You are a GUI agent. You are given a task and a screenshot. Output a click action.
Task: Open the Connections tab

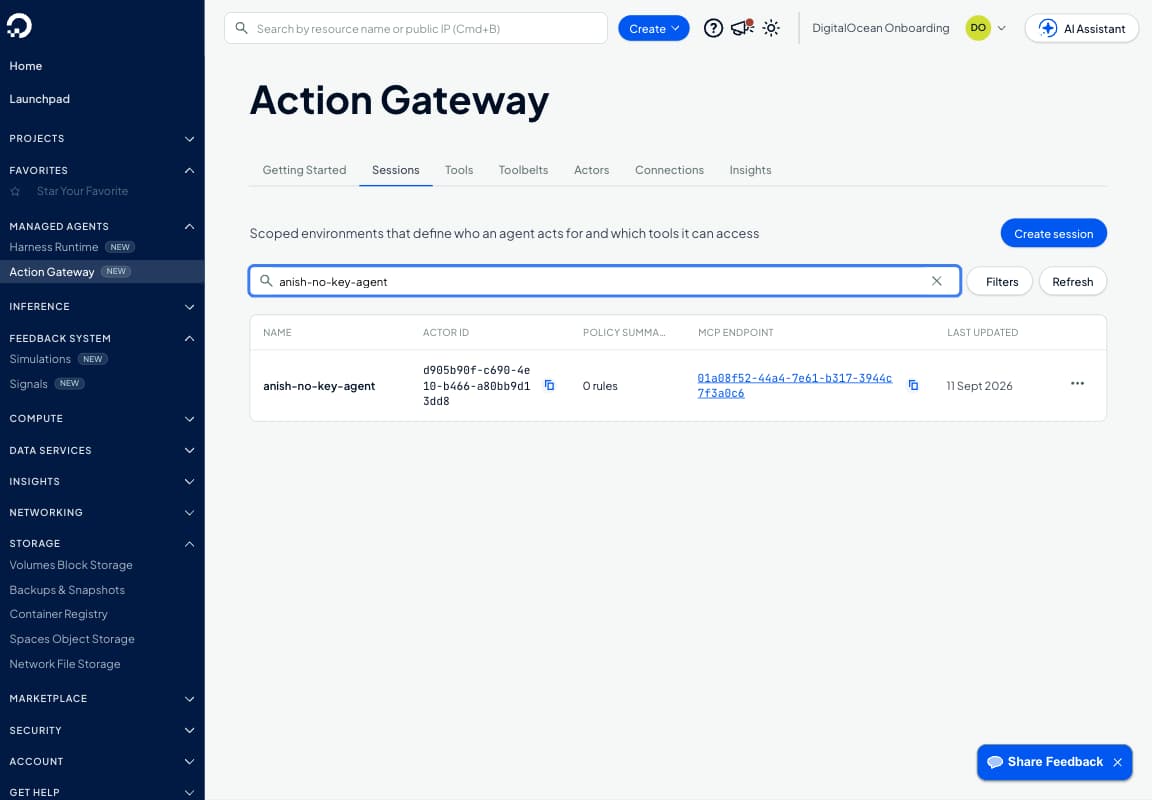point(669,170)
